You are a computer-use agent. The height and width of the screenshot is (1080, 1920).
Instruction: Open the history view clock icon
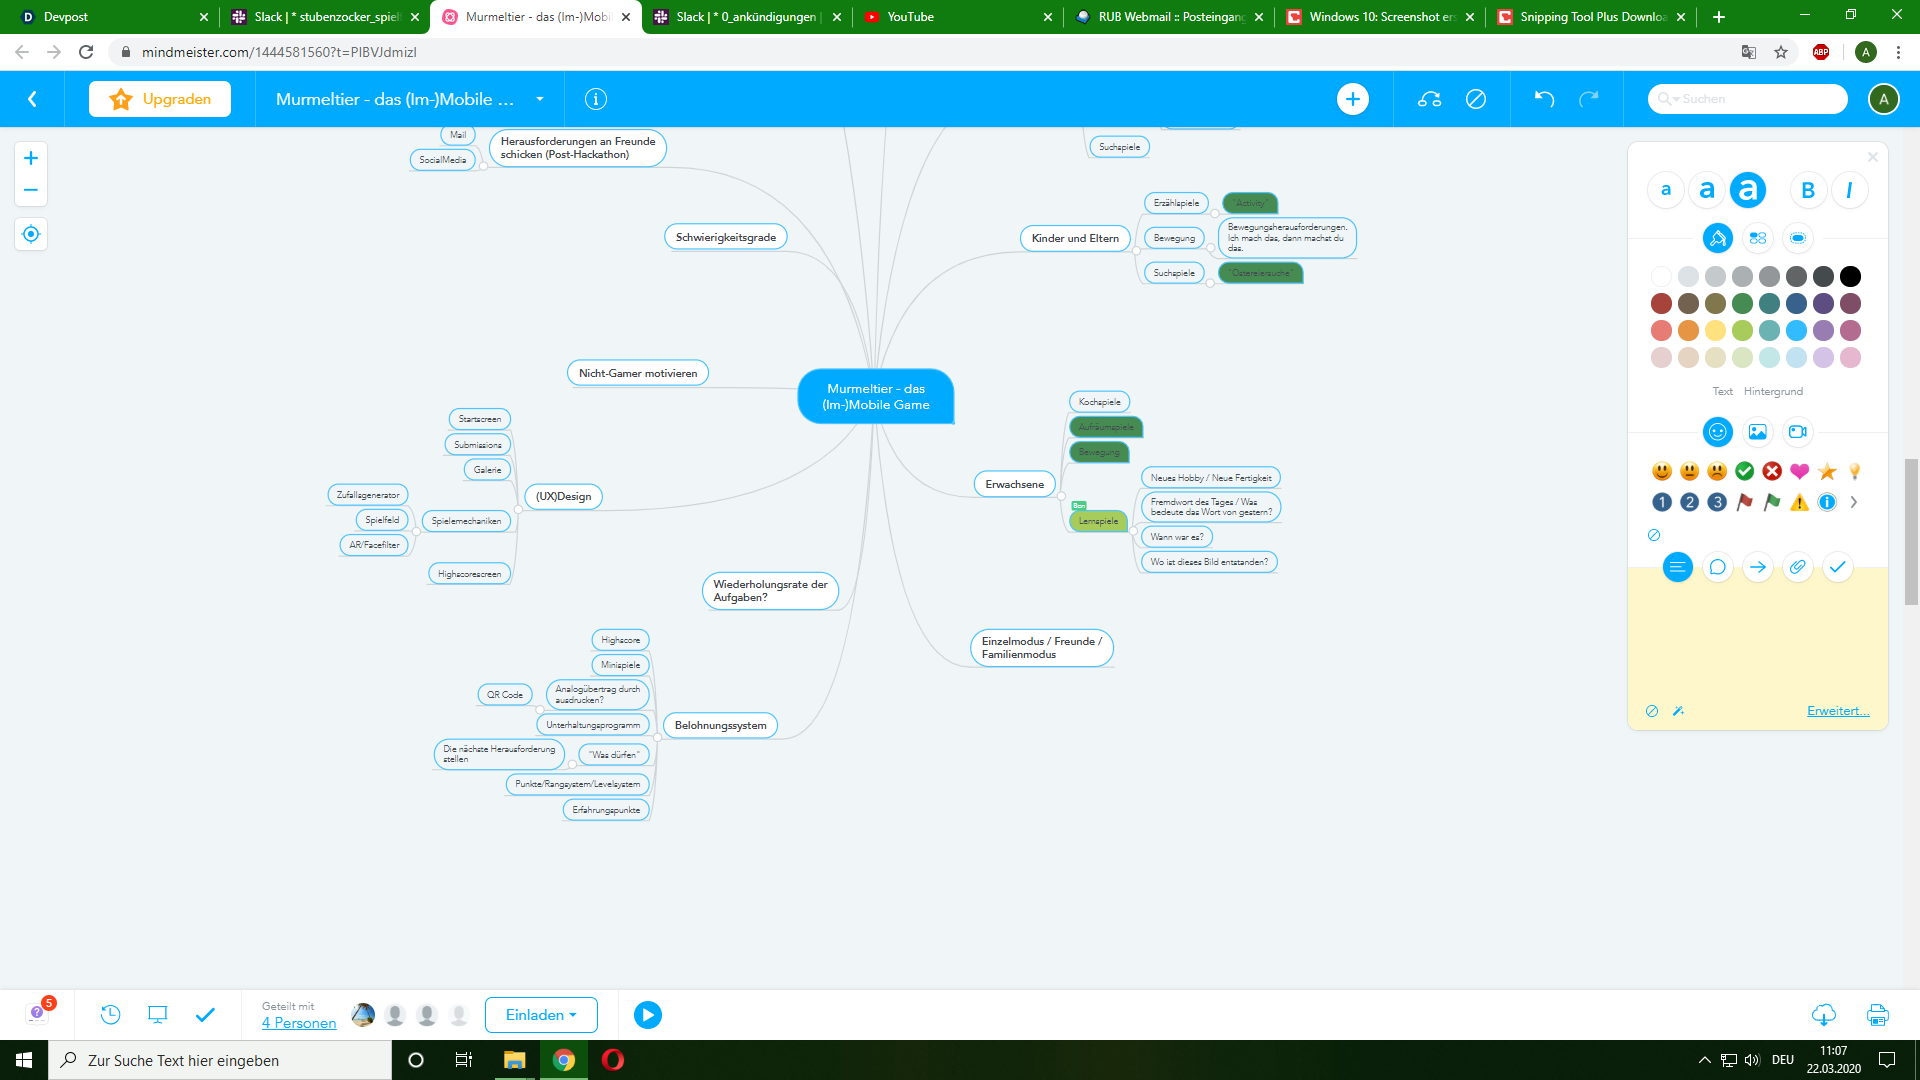pyautogui.click(x=110, y=1015)
